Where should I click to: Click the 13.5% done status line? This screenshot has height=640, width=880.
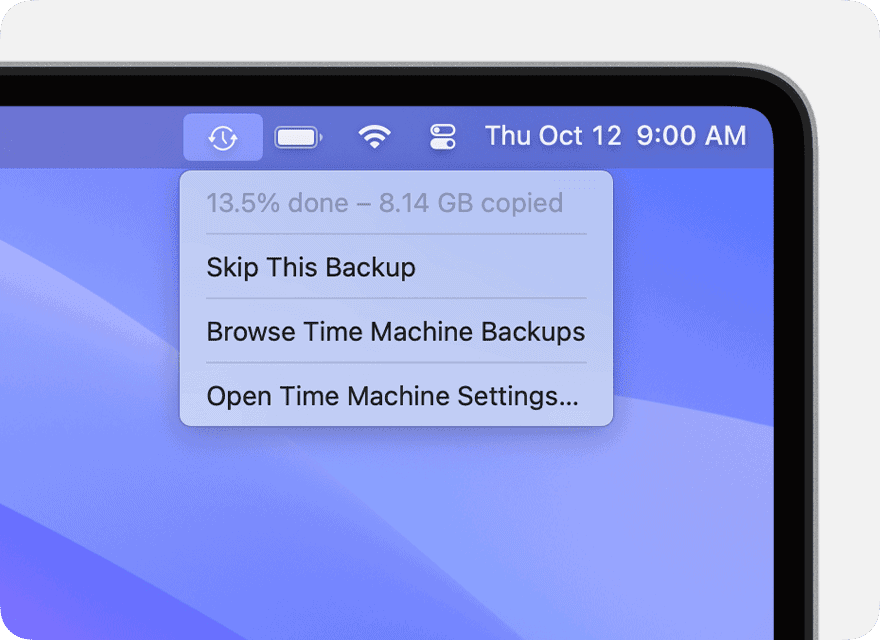coord(384,203)
